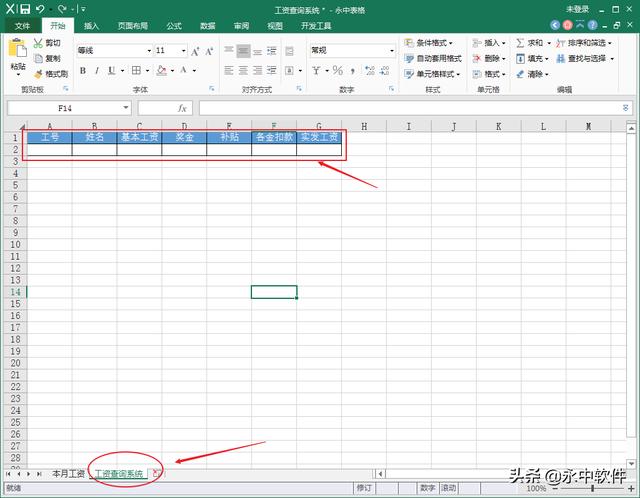Switch to the Page Layout (页面布局) tab

click(133, 26)
